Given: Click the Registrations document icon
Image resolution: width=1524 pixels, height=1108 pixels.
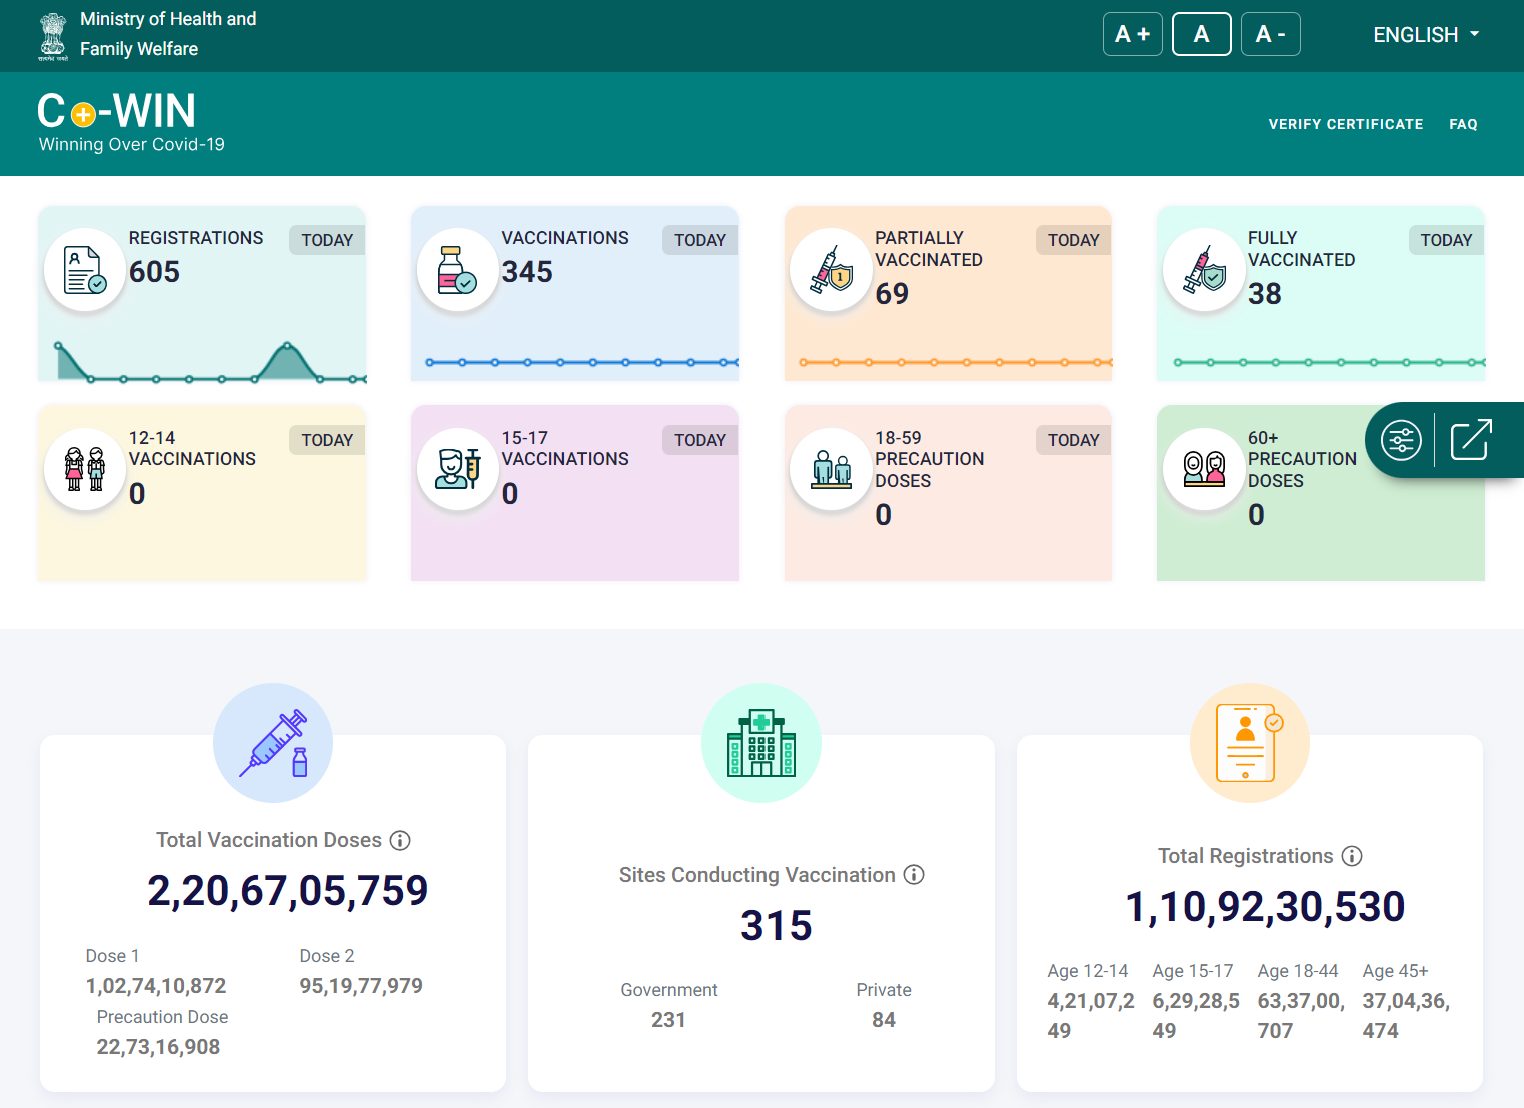Looking at the screenshot, I should coord(85,270).
